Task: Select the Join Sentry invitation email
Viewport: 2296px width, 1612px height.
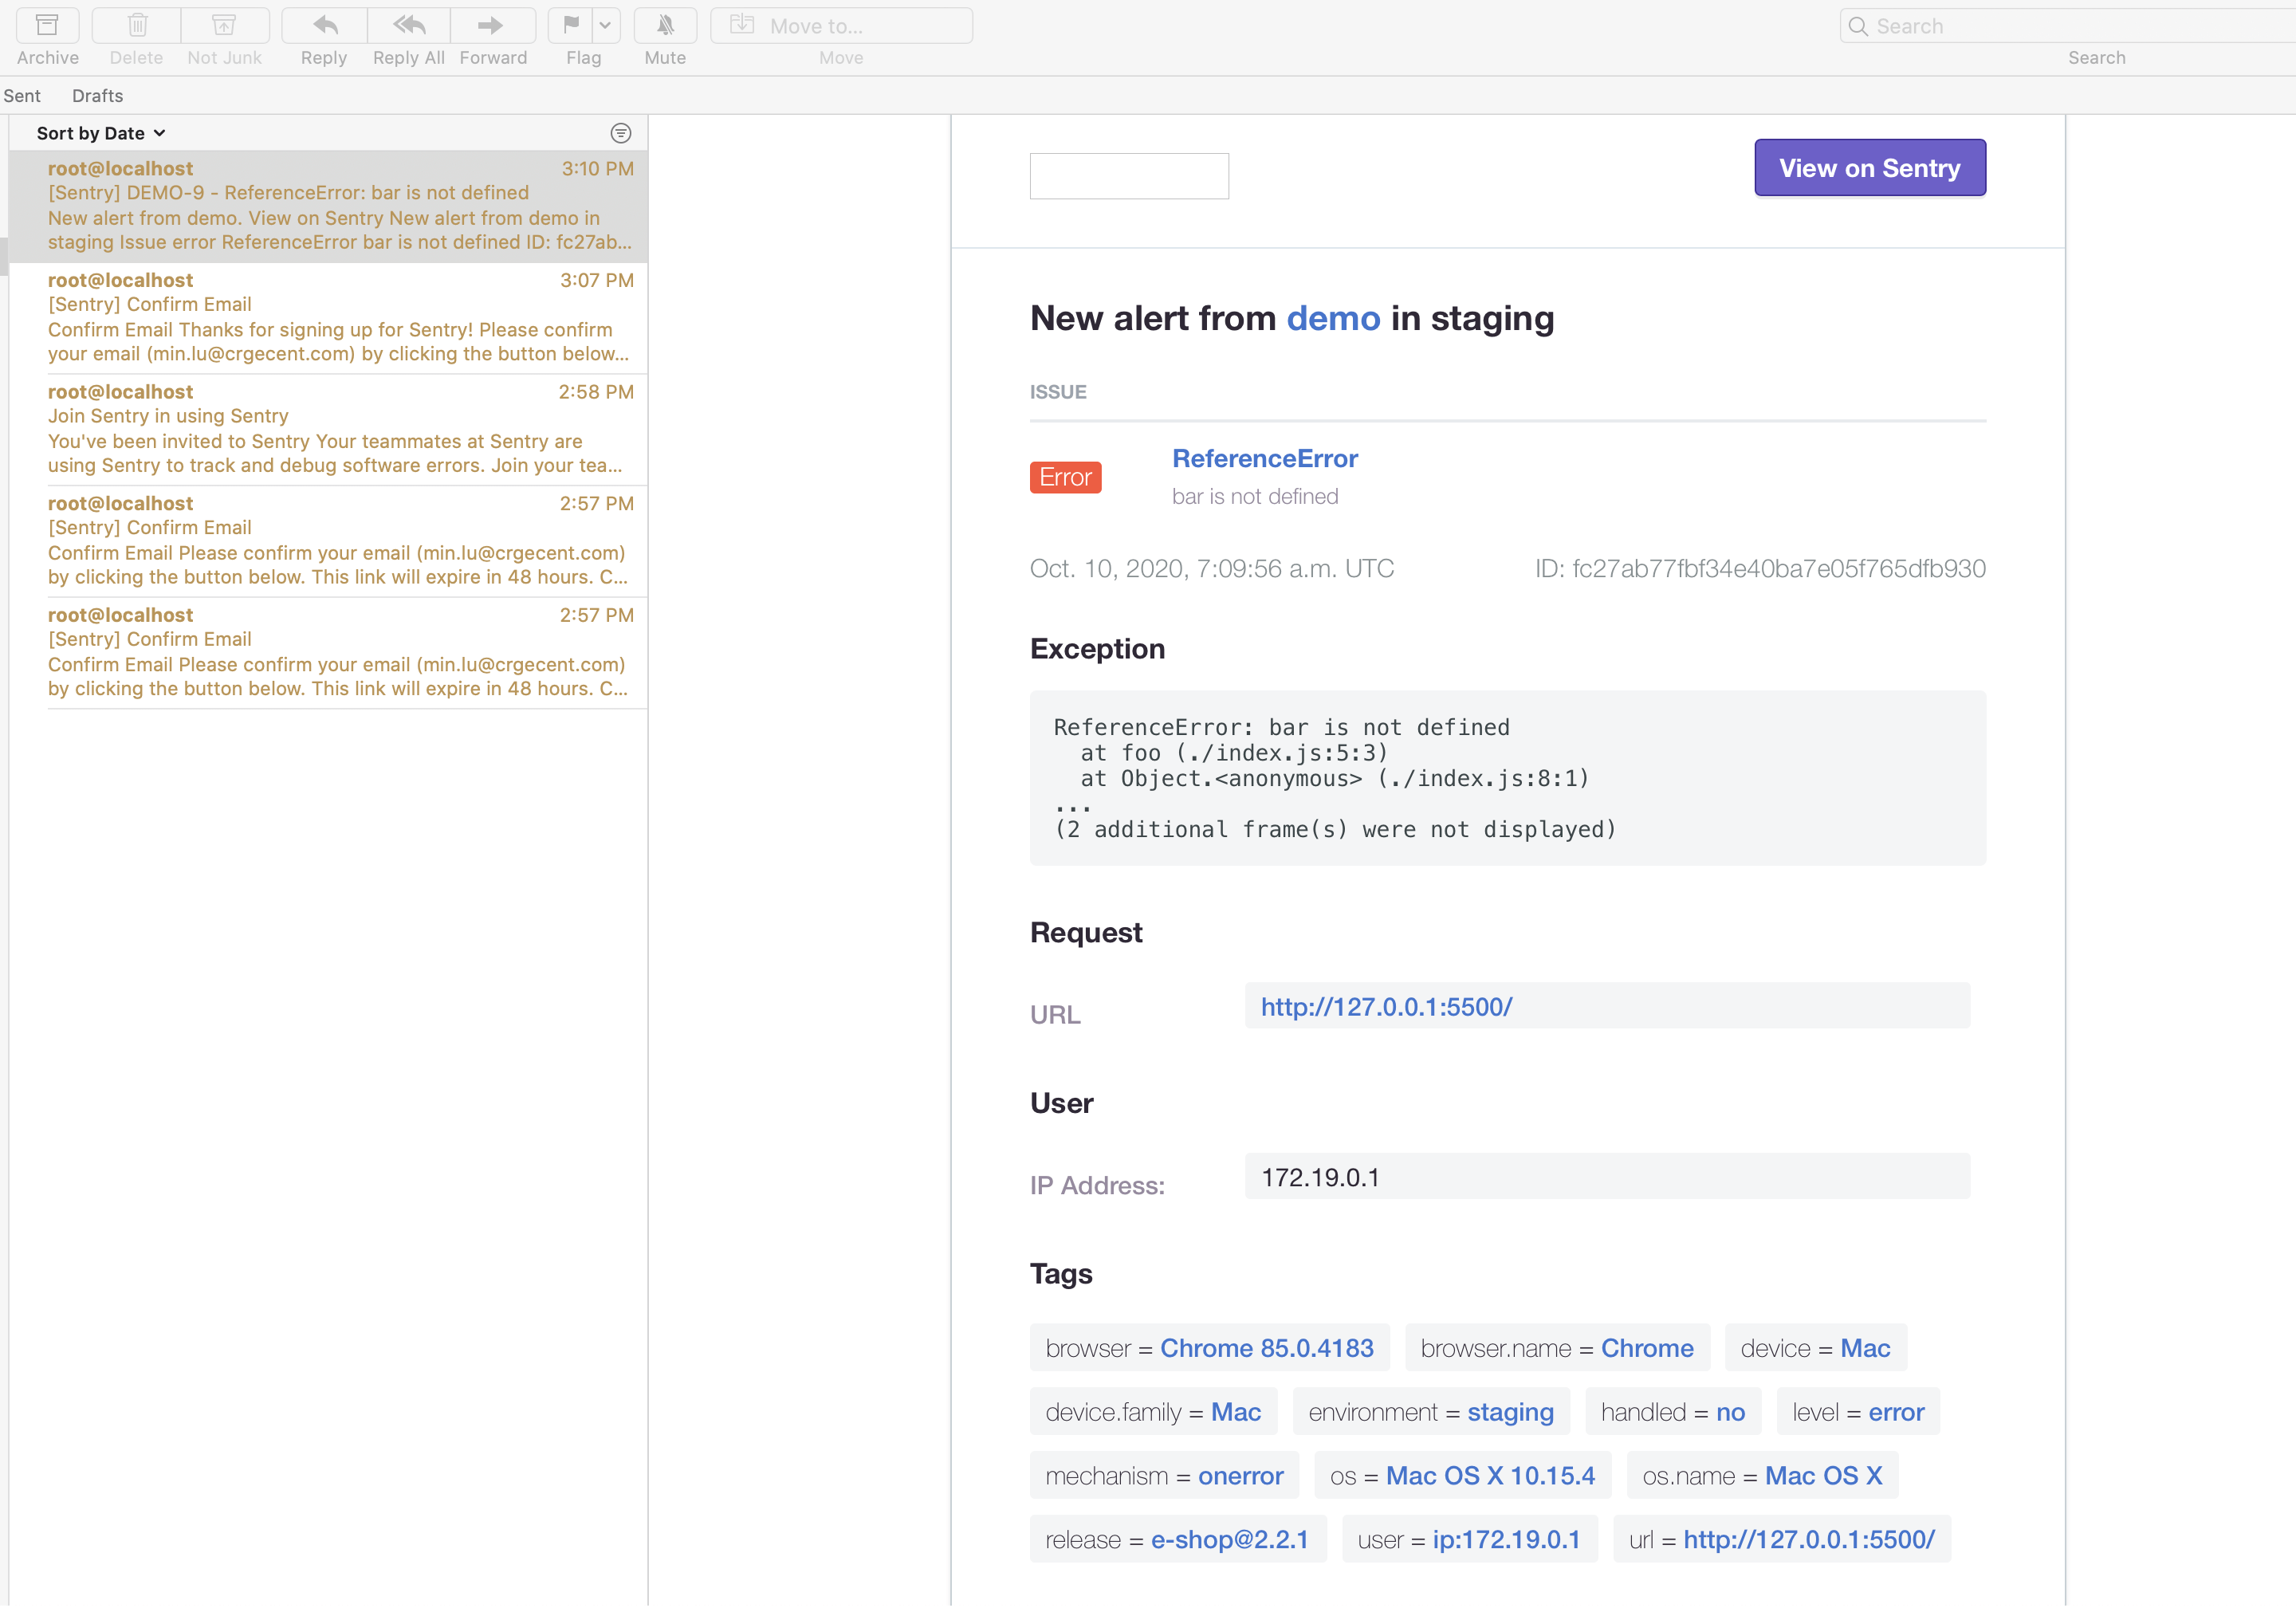Action: pos(328,430)
